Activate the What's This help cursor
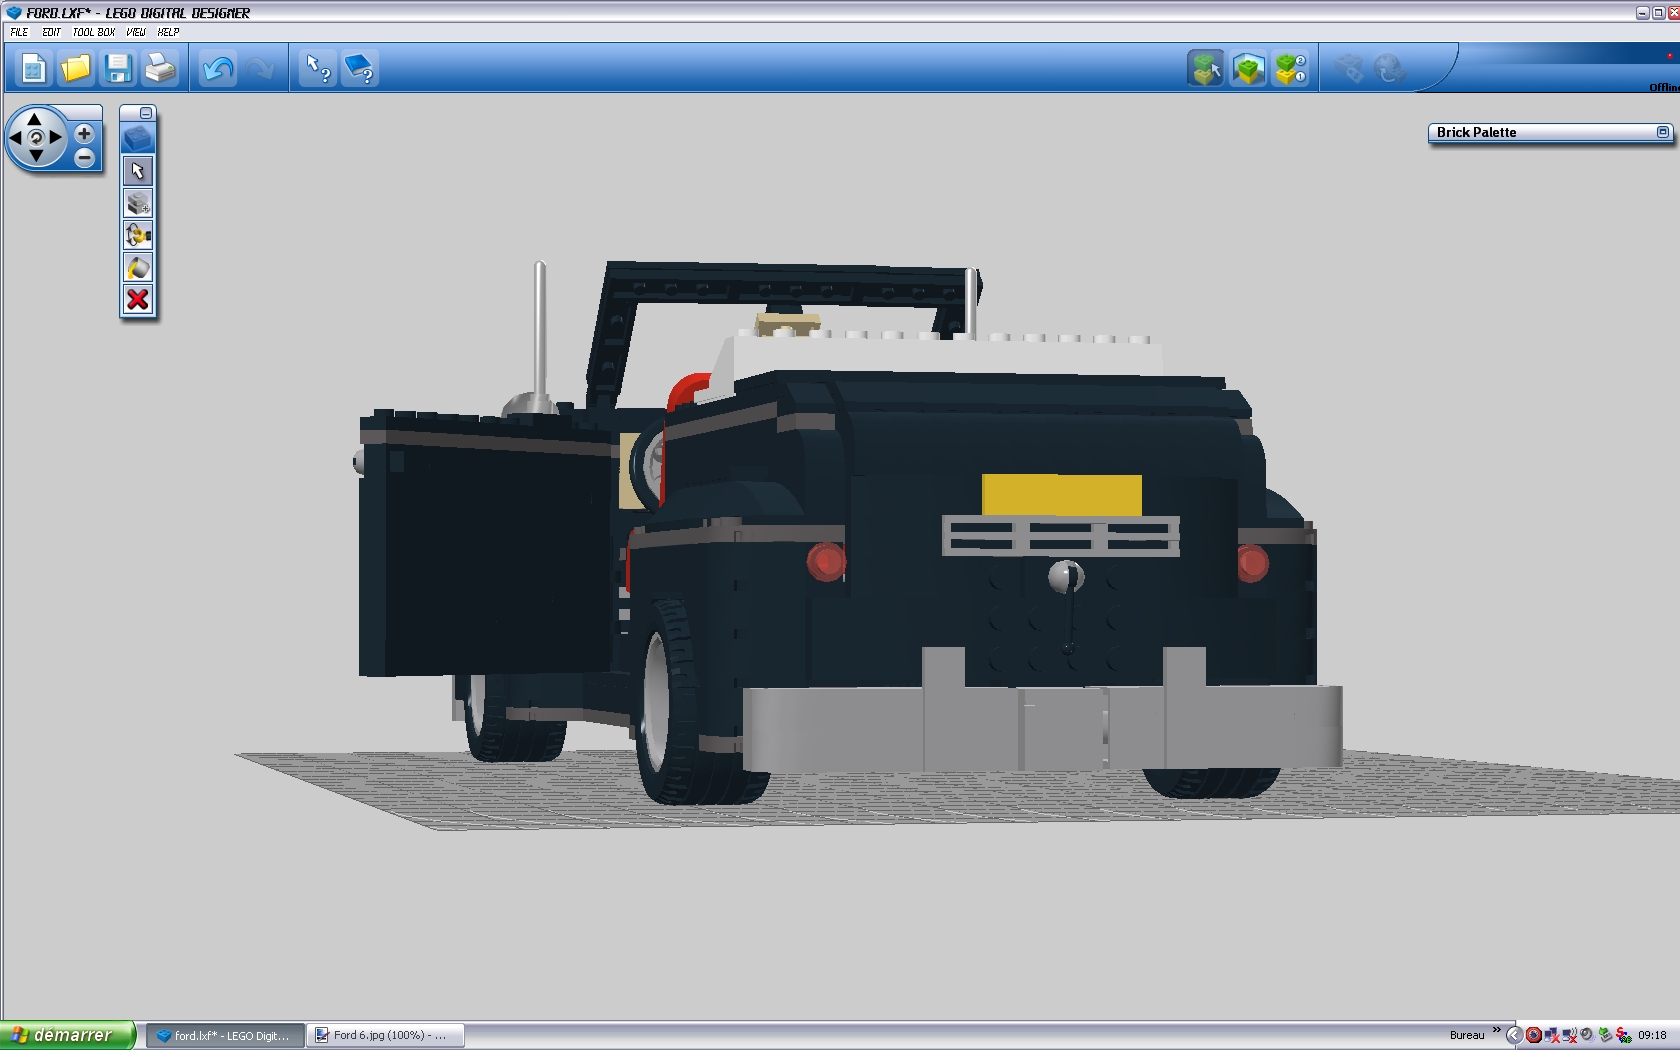 [x=318, y=69]
